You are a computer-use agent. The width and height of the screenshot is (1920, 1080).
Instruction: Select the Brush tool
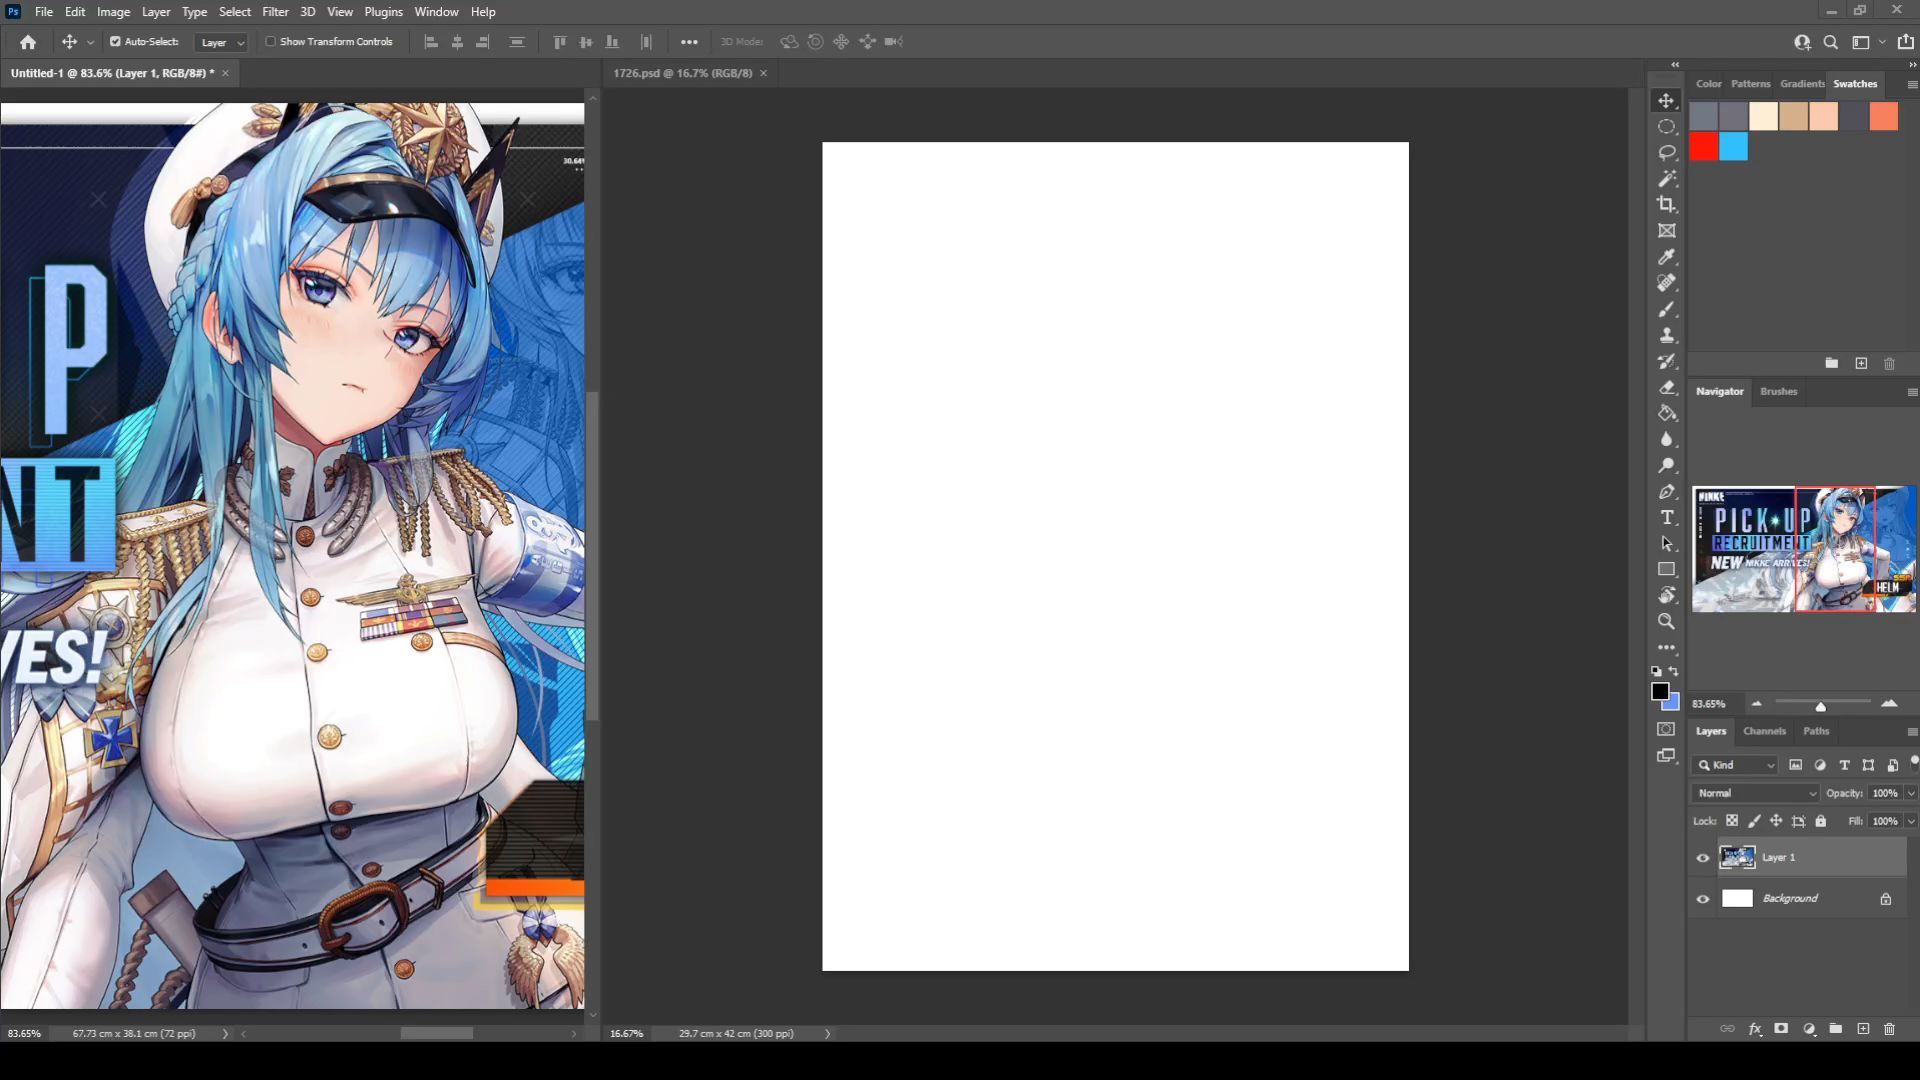pos(1666,309)
